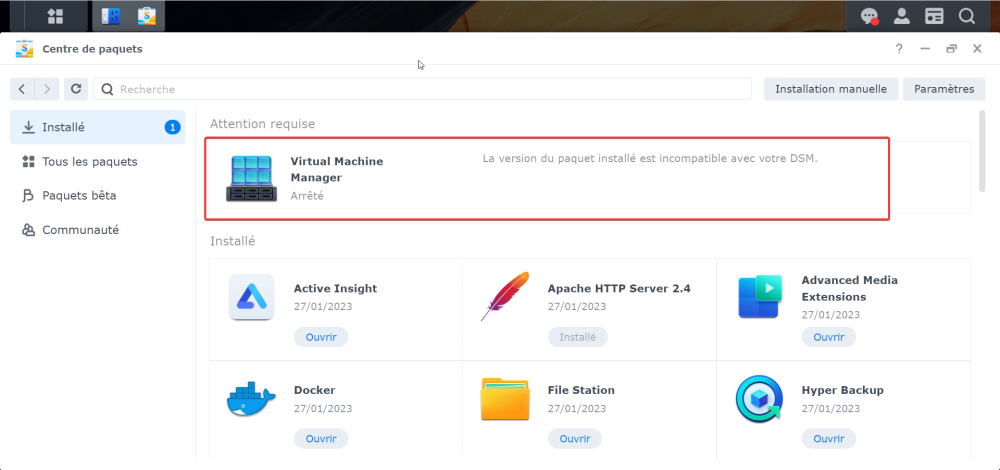Screen dimensions: 1000x470
Task: Open the Paramètres button
Action: pyautogui.click(x=944, y=89)
